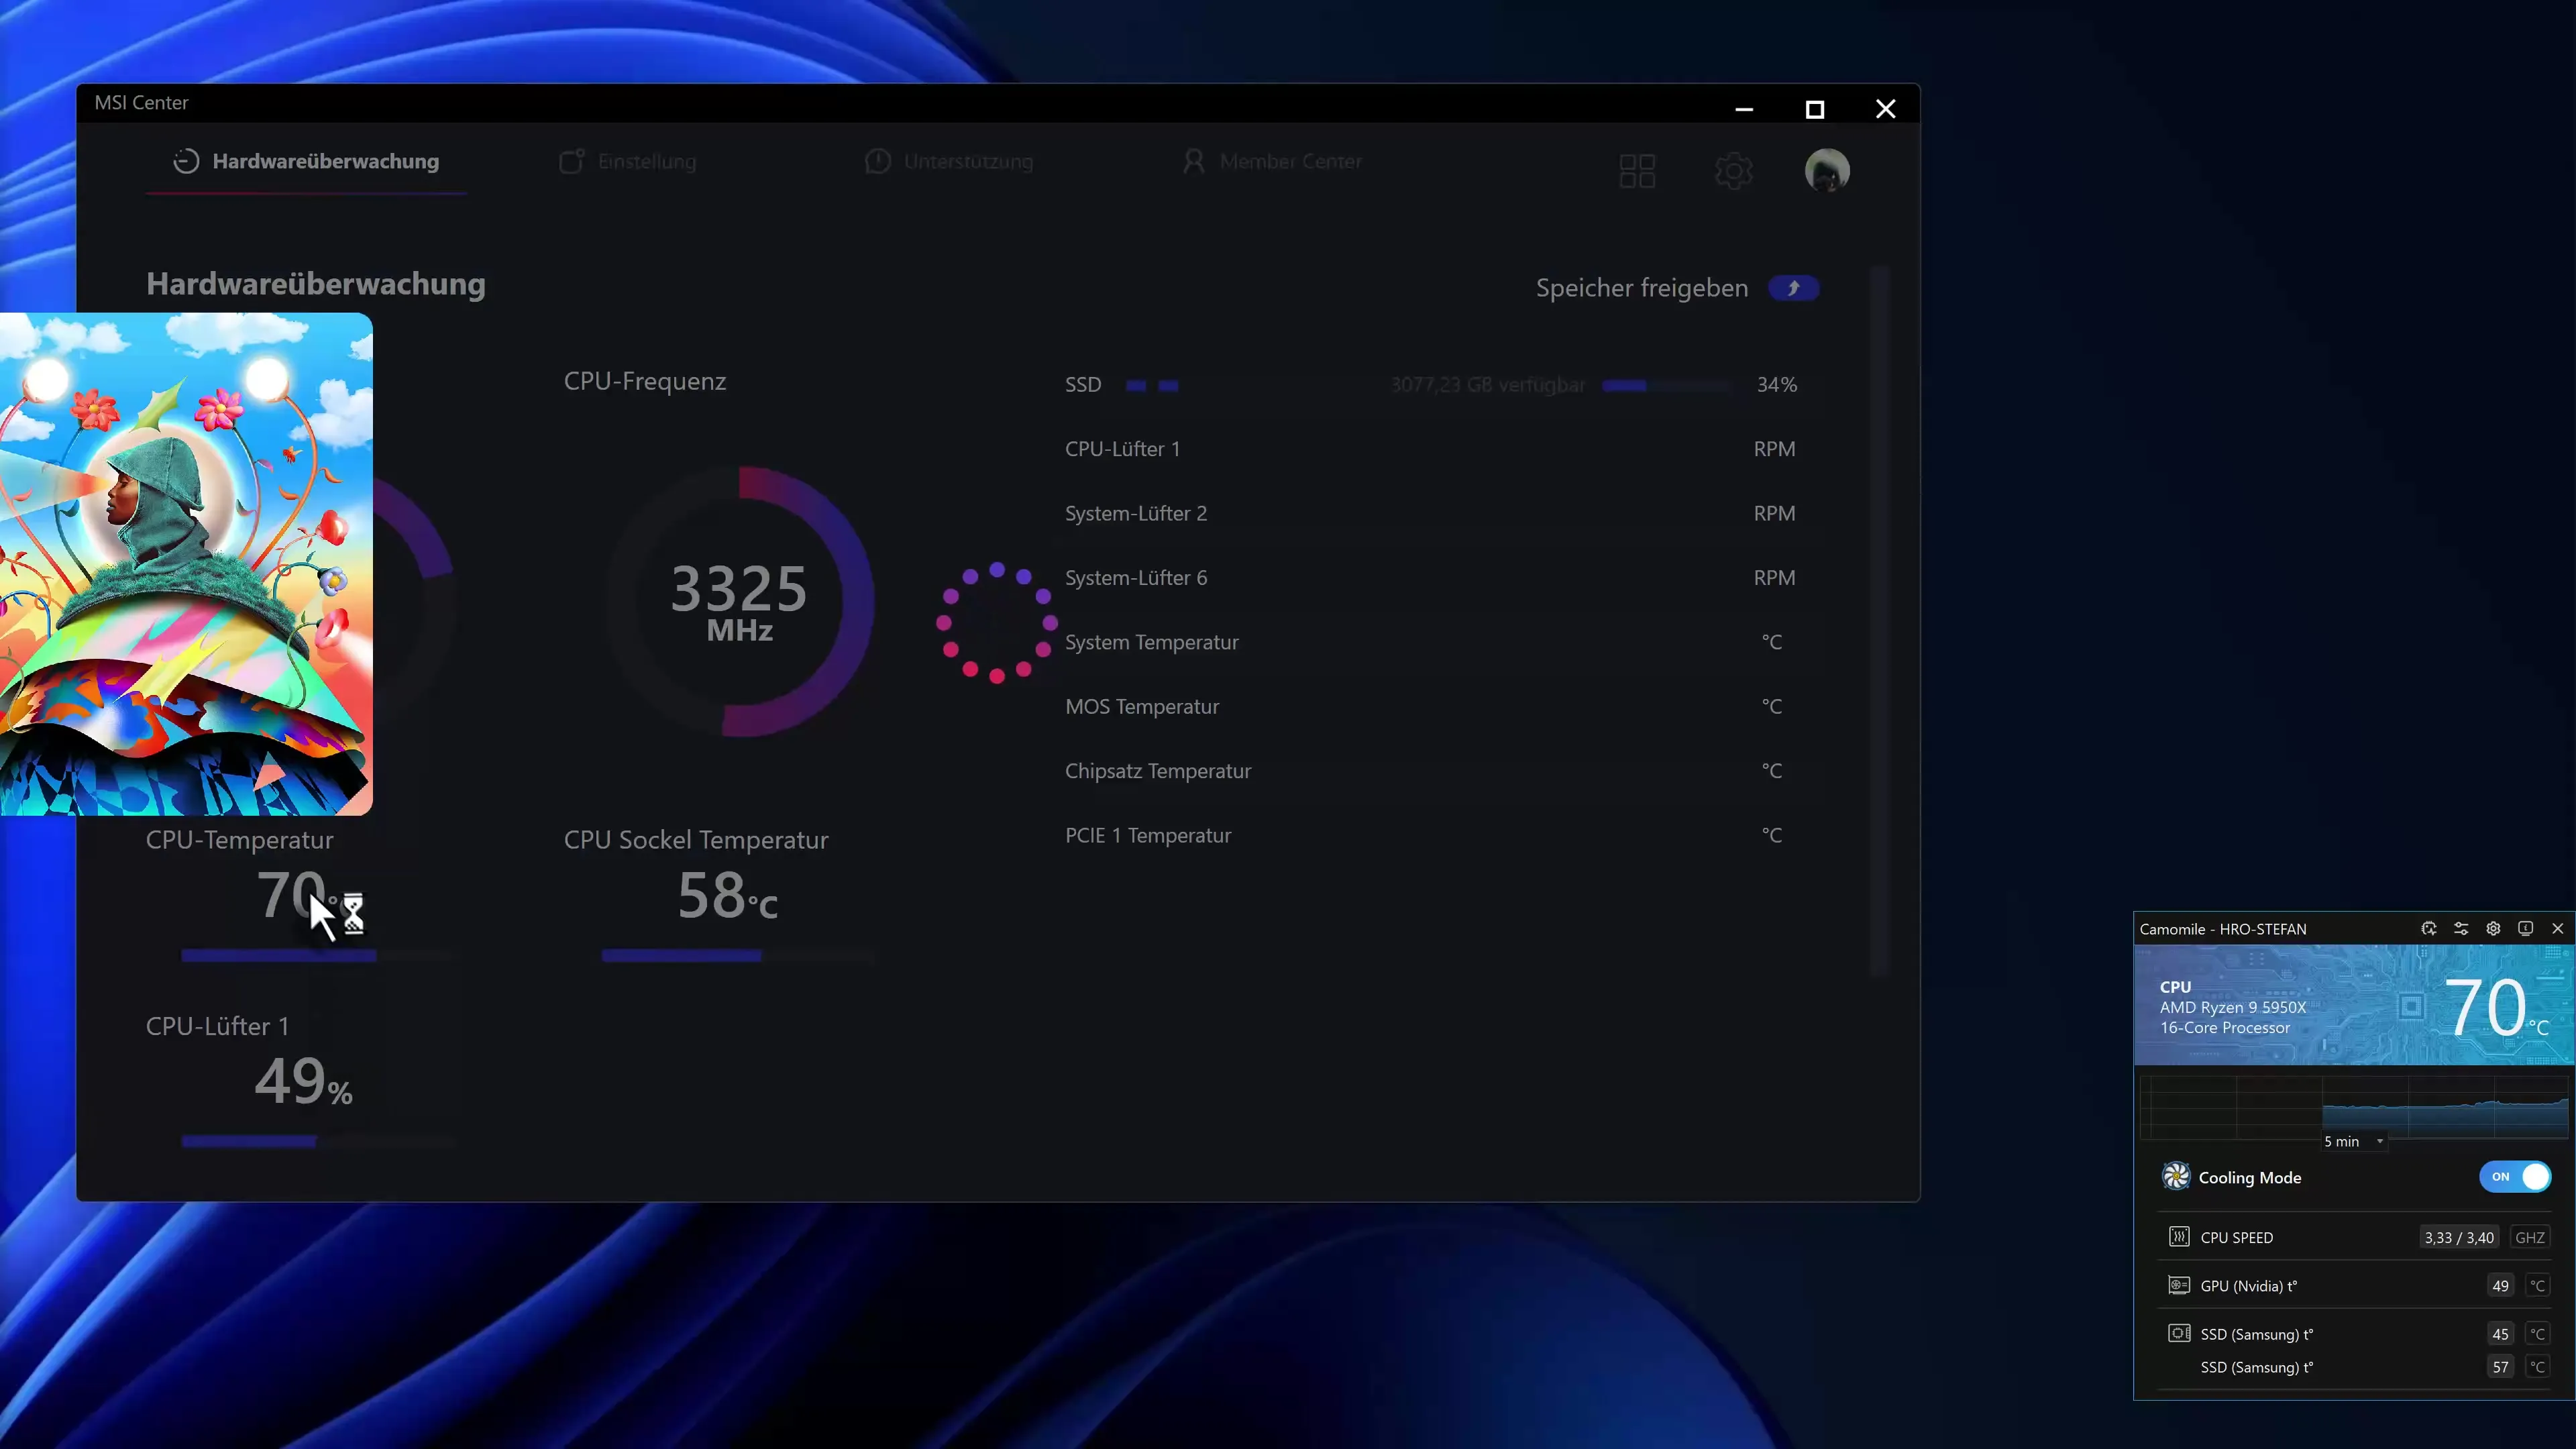The image size is (2576, 1449).
Task: Open the apps grid icon in MSI Center
Action: [1637, 171]
